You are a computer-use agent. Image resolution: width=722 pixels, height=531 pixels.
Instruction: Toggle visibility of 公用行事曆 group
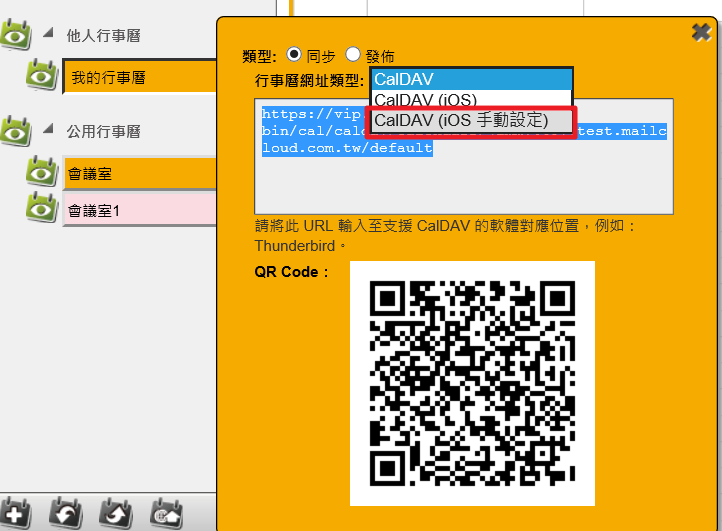(x=16, y=131)
